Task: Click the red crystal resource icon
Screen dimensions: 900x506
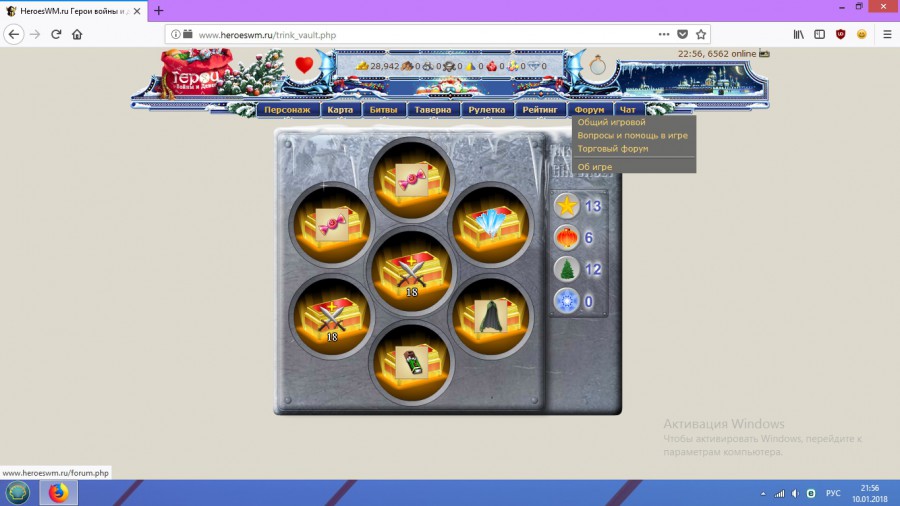Action: [x=491, y=66]
